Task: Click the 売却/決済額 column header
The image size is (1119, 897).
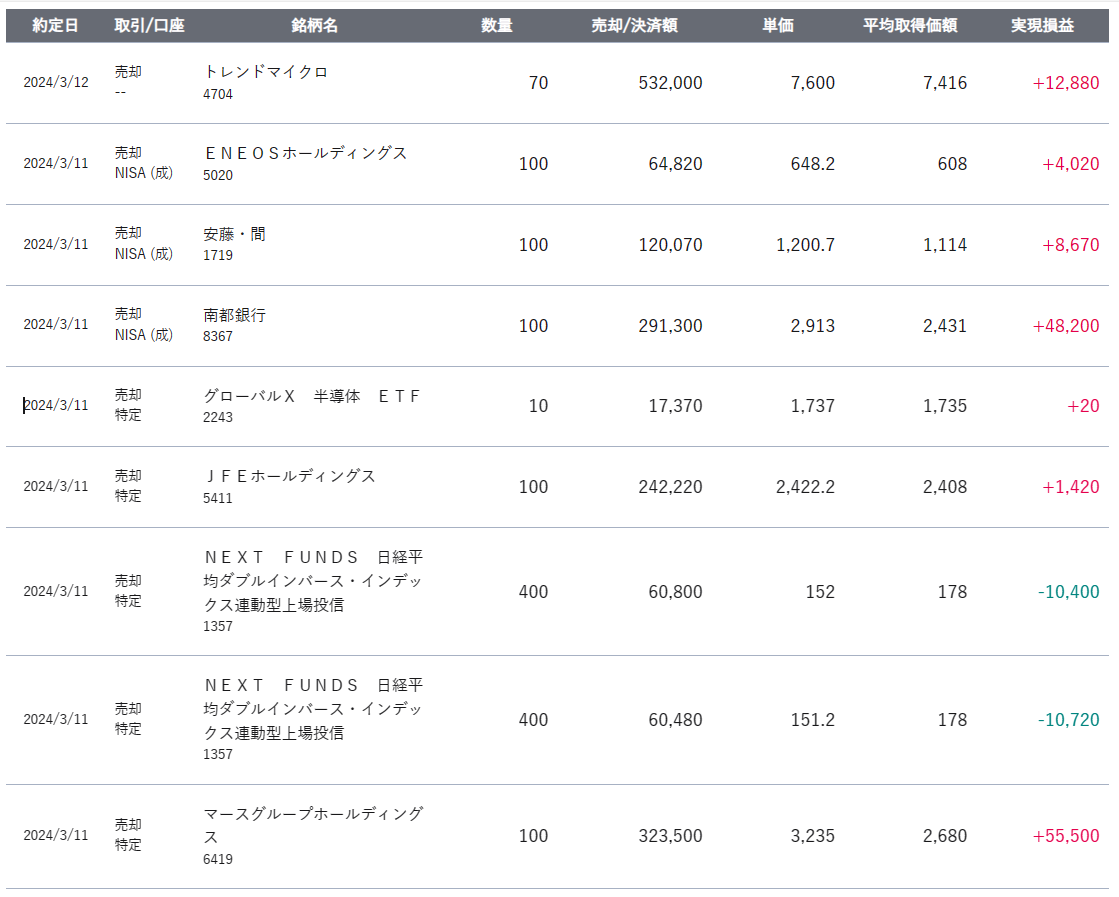Action: pyautogui.click(x=634, y=26)
